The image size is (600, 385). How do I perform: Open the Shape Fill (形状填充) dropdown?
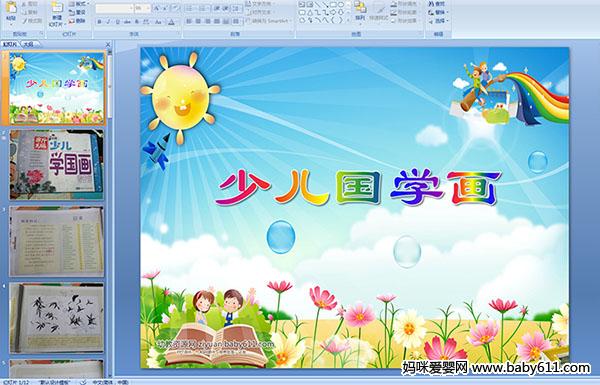tap(406, 4)
